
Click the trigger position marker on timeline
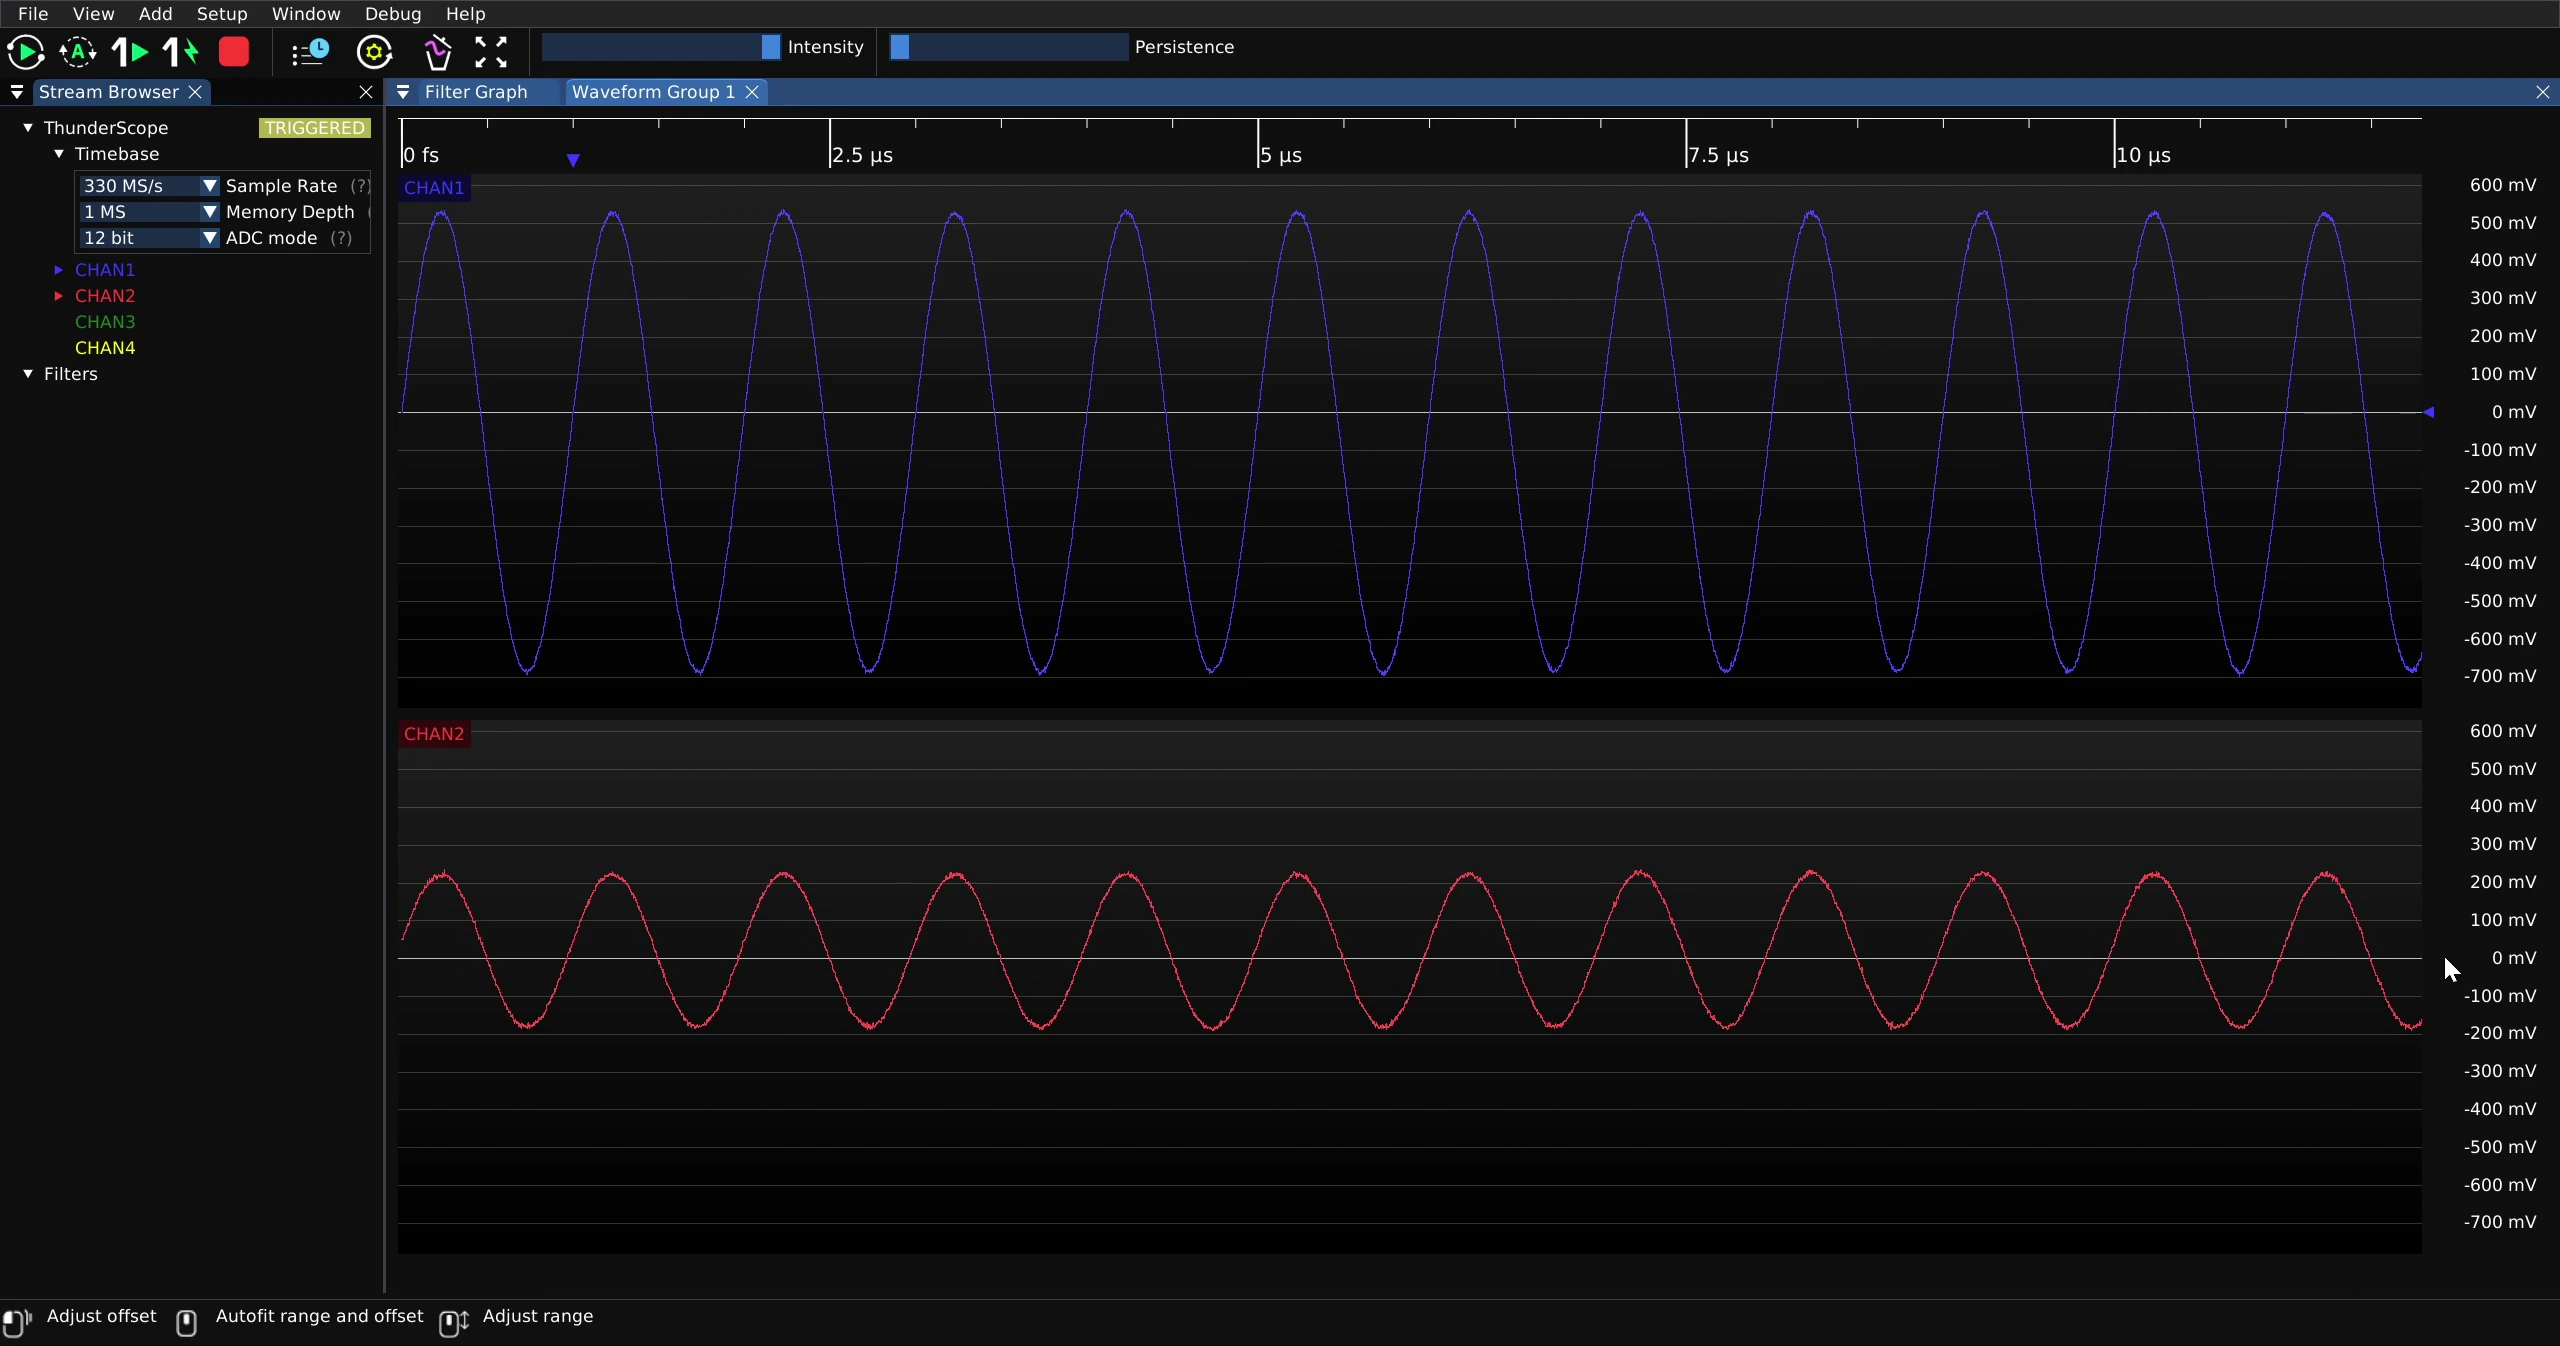(x=573, y=160)
